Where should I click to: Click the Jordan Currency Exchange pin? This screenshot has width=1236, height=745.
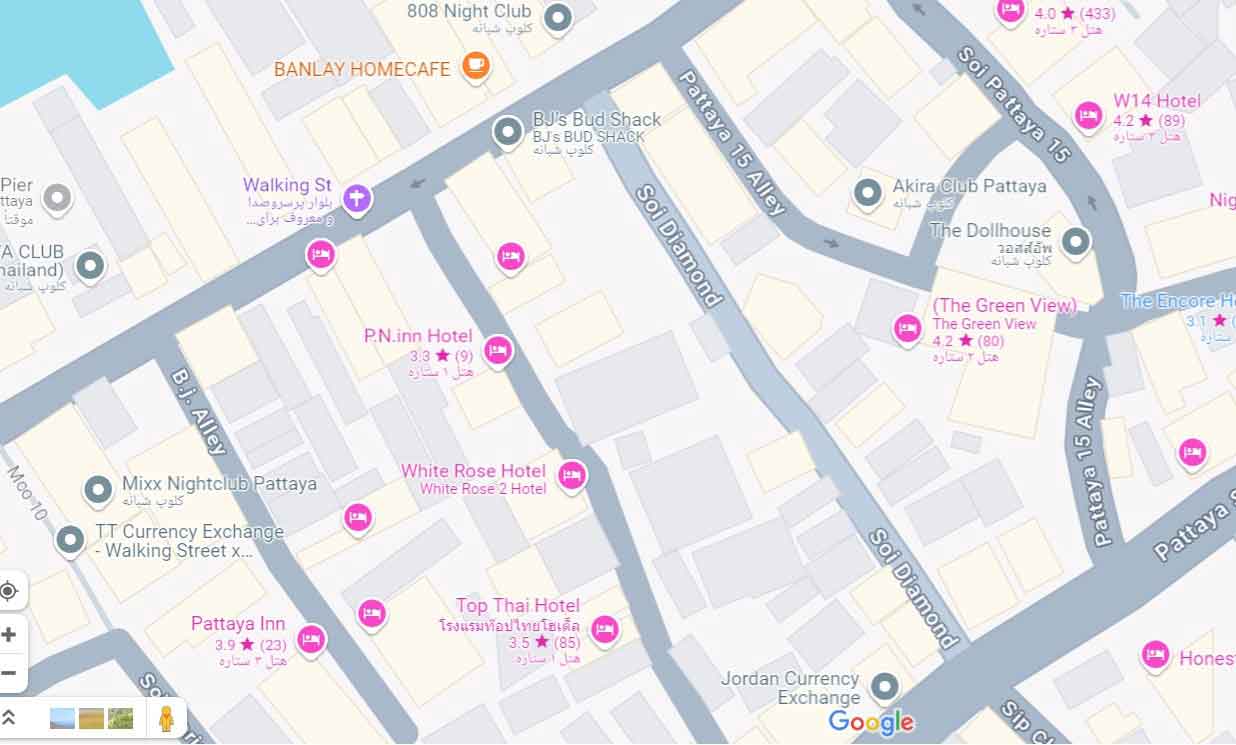(x=884, y=687)
